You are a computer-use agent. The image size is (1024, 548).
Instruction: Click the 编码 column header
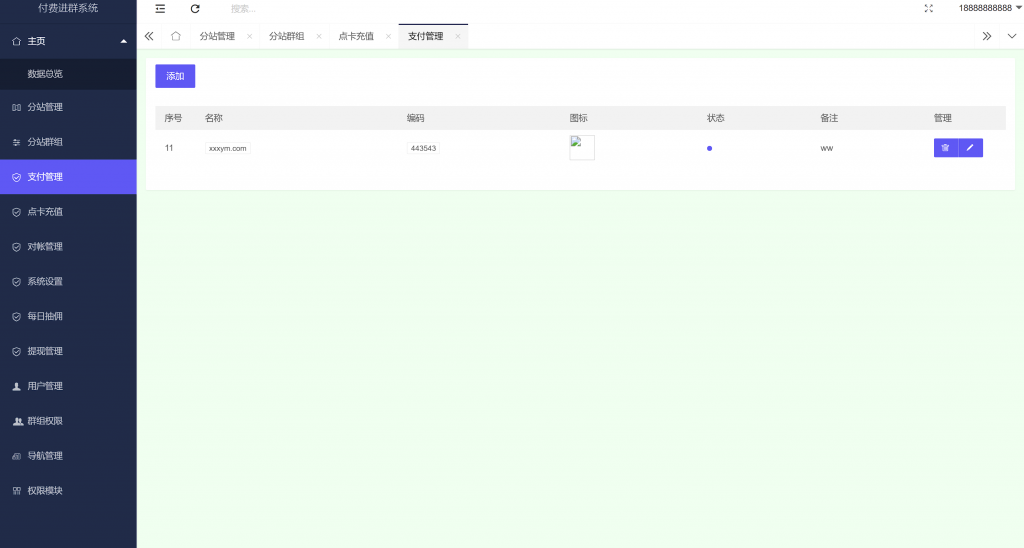pyautogui.click(x=415, y=118)
